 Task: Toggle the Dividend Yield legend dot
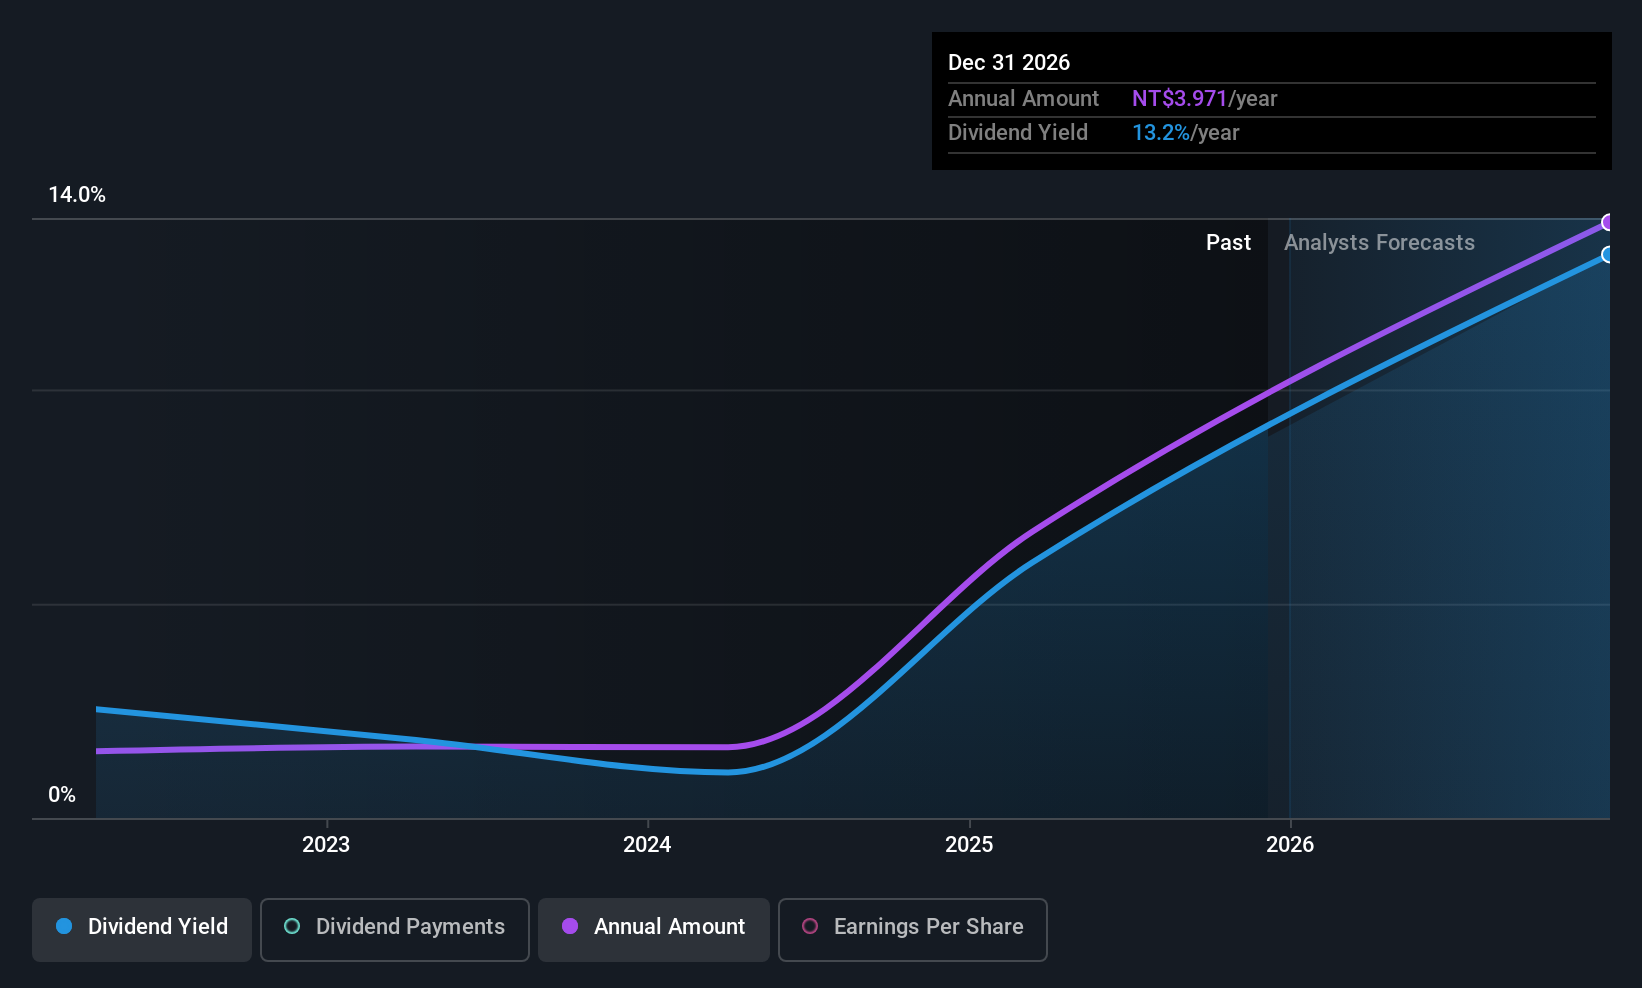pyautogui.click(x=63, y=927)
